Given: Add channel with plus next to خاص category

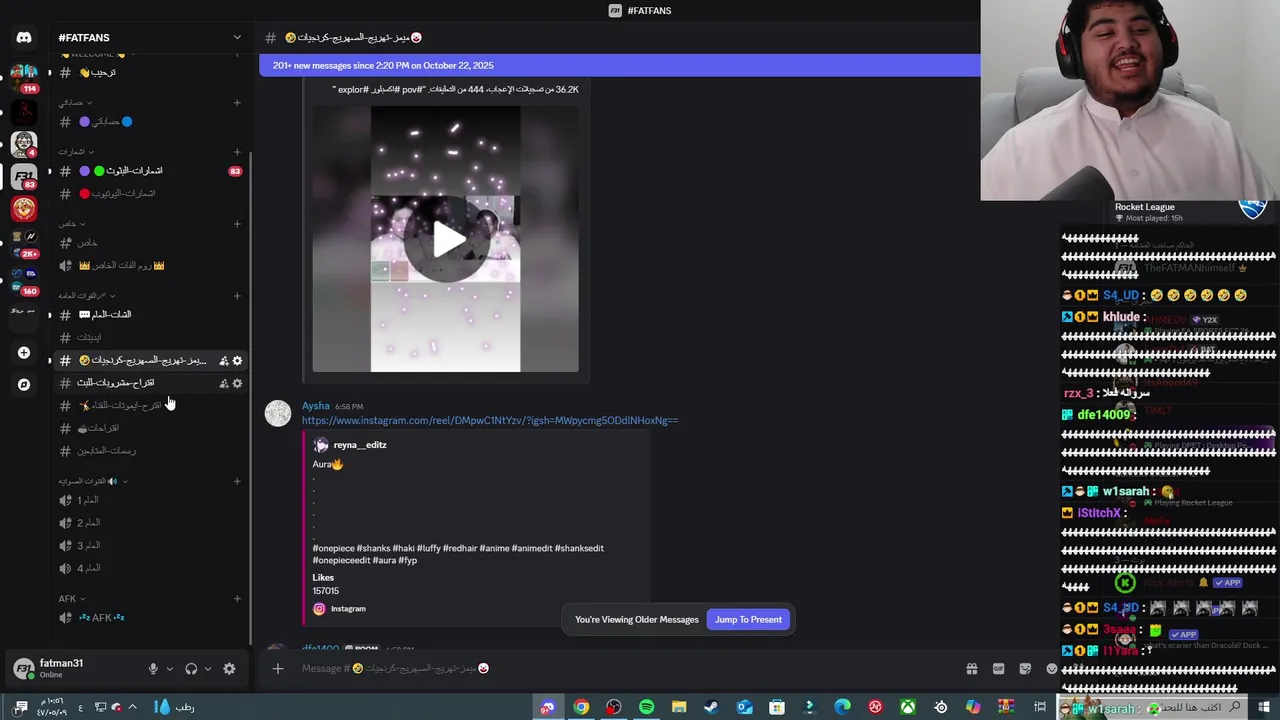Looking at the screenshot, I should click(237, 224).
